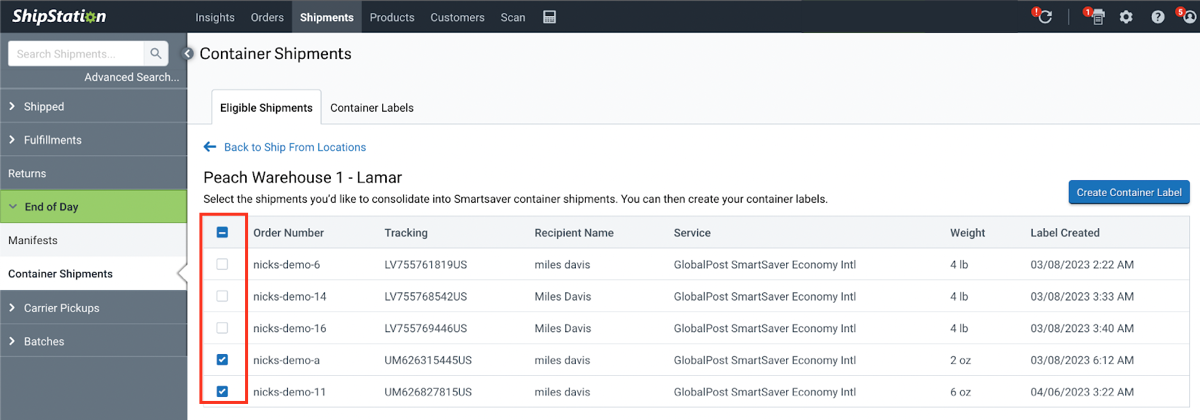This screenshot has height=420, width=1200.
Task: Follow the Back to Ship From Locations link
Action: point(295,147)
